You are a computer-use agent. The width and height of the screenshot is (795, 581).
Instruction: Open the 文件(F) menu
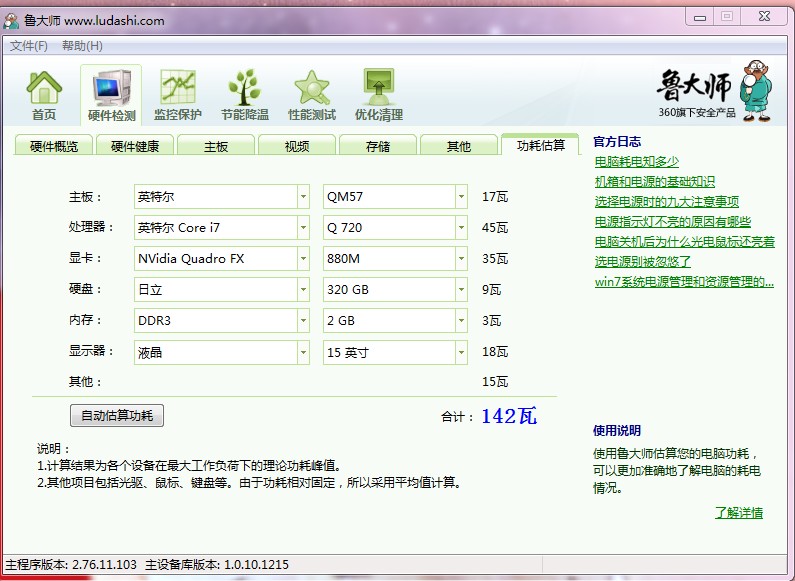point(28,46)
